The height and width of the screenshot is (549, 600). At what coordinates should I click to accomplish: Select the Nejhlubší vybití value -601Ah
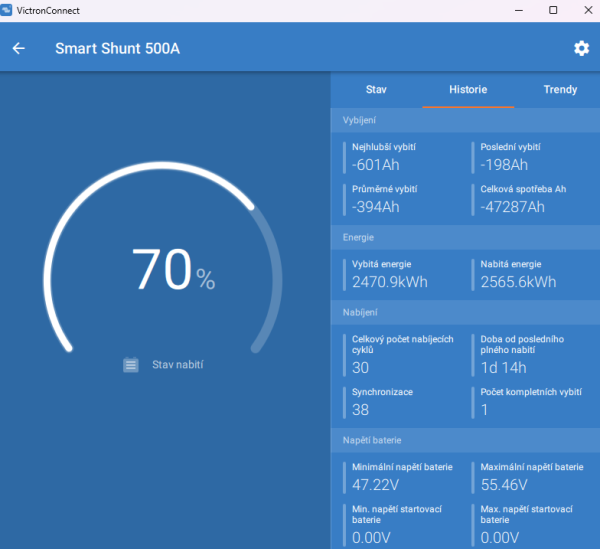click(376, 165)
